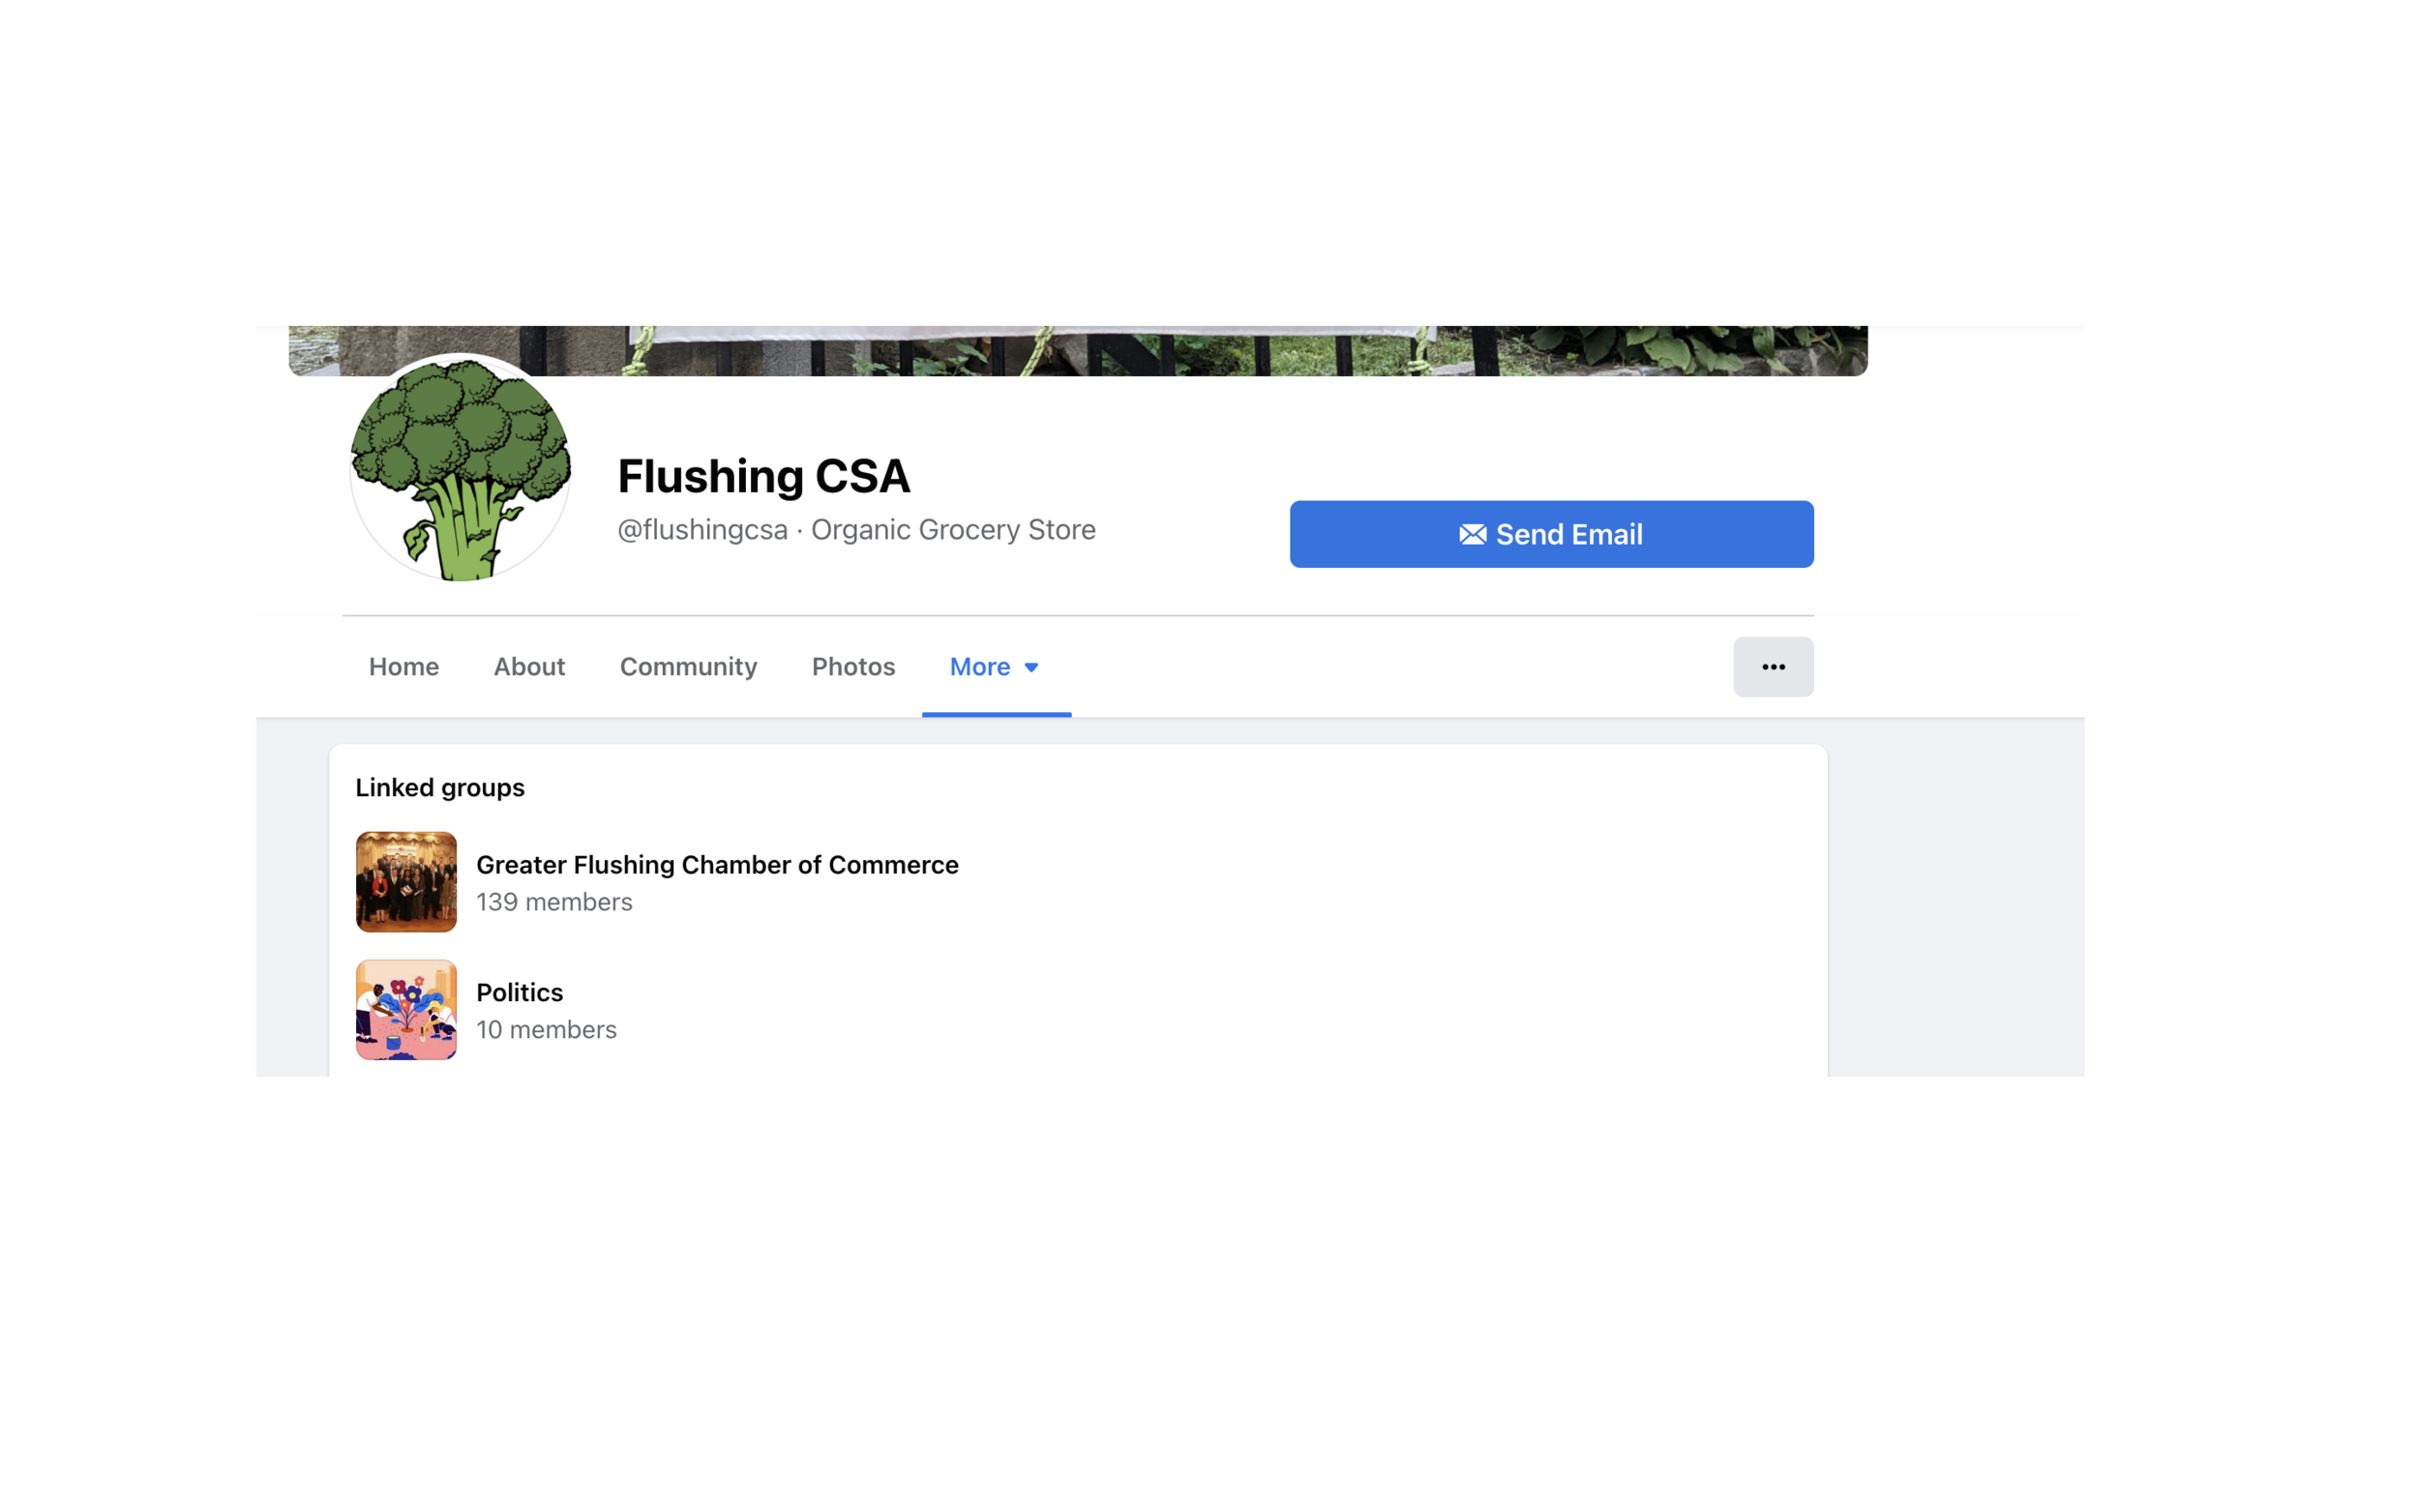Click the More tab's dropdown arrow
2419x1512 pixels.
click(x=1031, y=667)
